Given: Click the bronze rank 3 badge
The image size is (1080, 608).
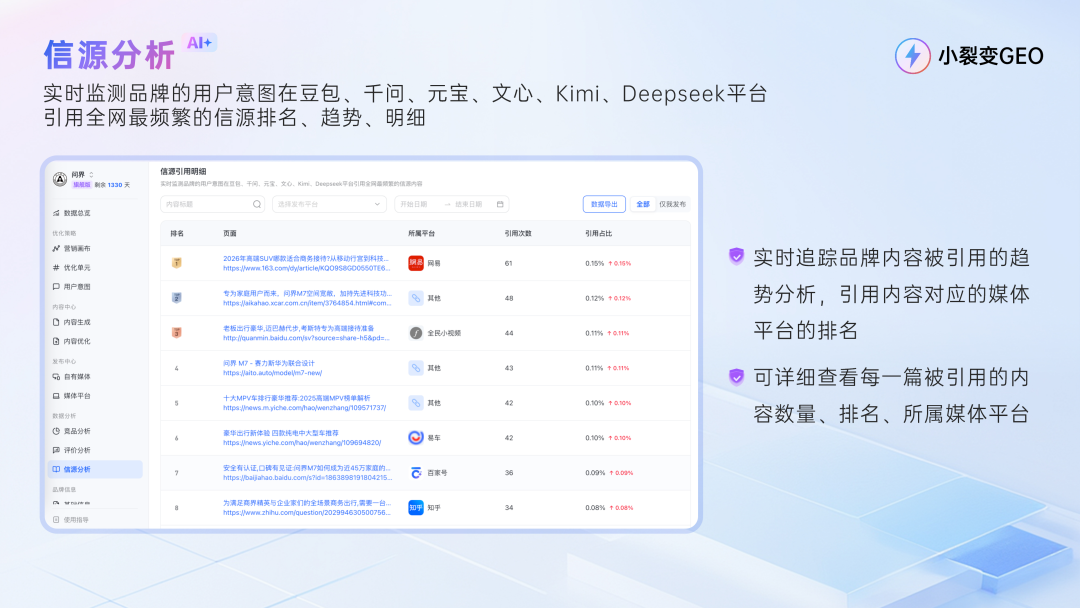Looking at the screenshot, I should (177, 333).
